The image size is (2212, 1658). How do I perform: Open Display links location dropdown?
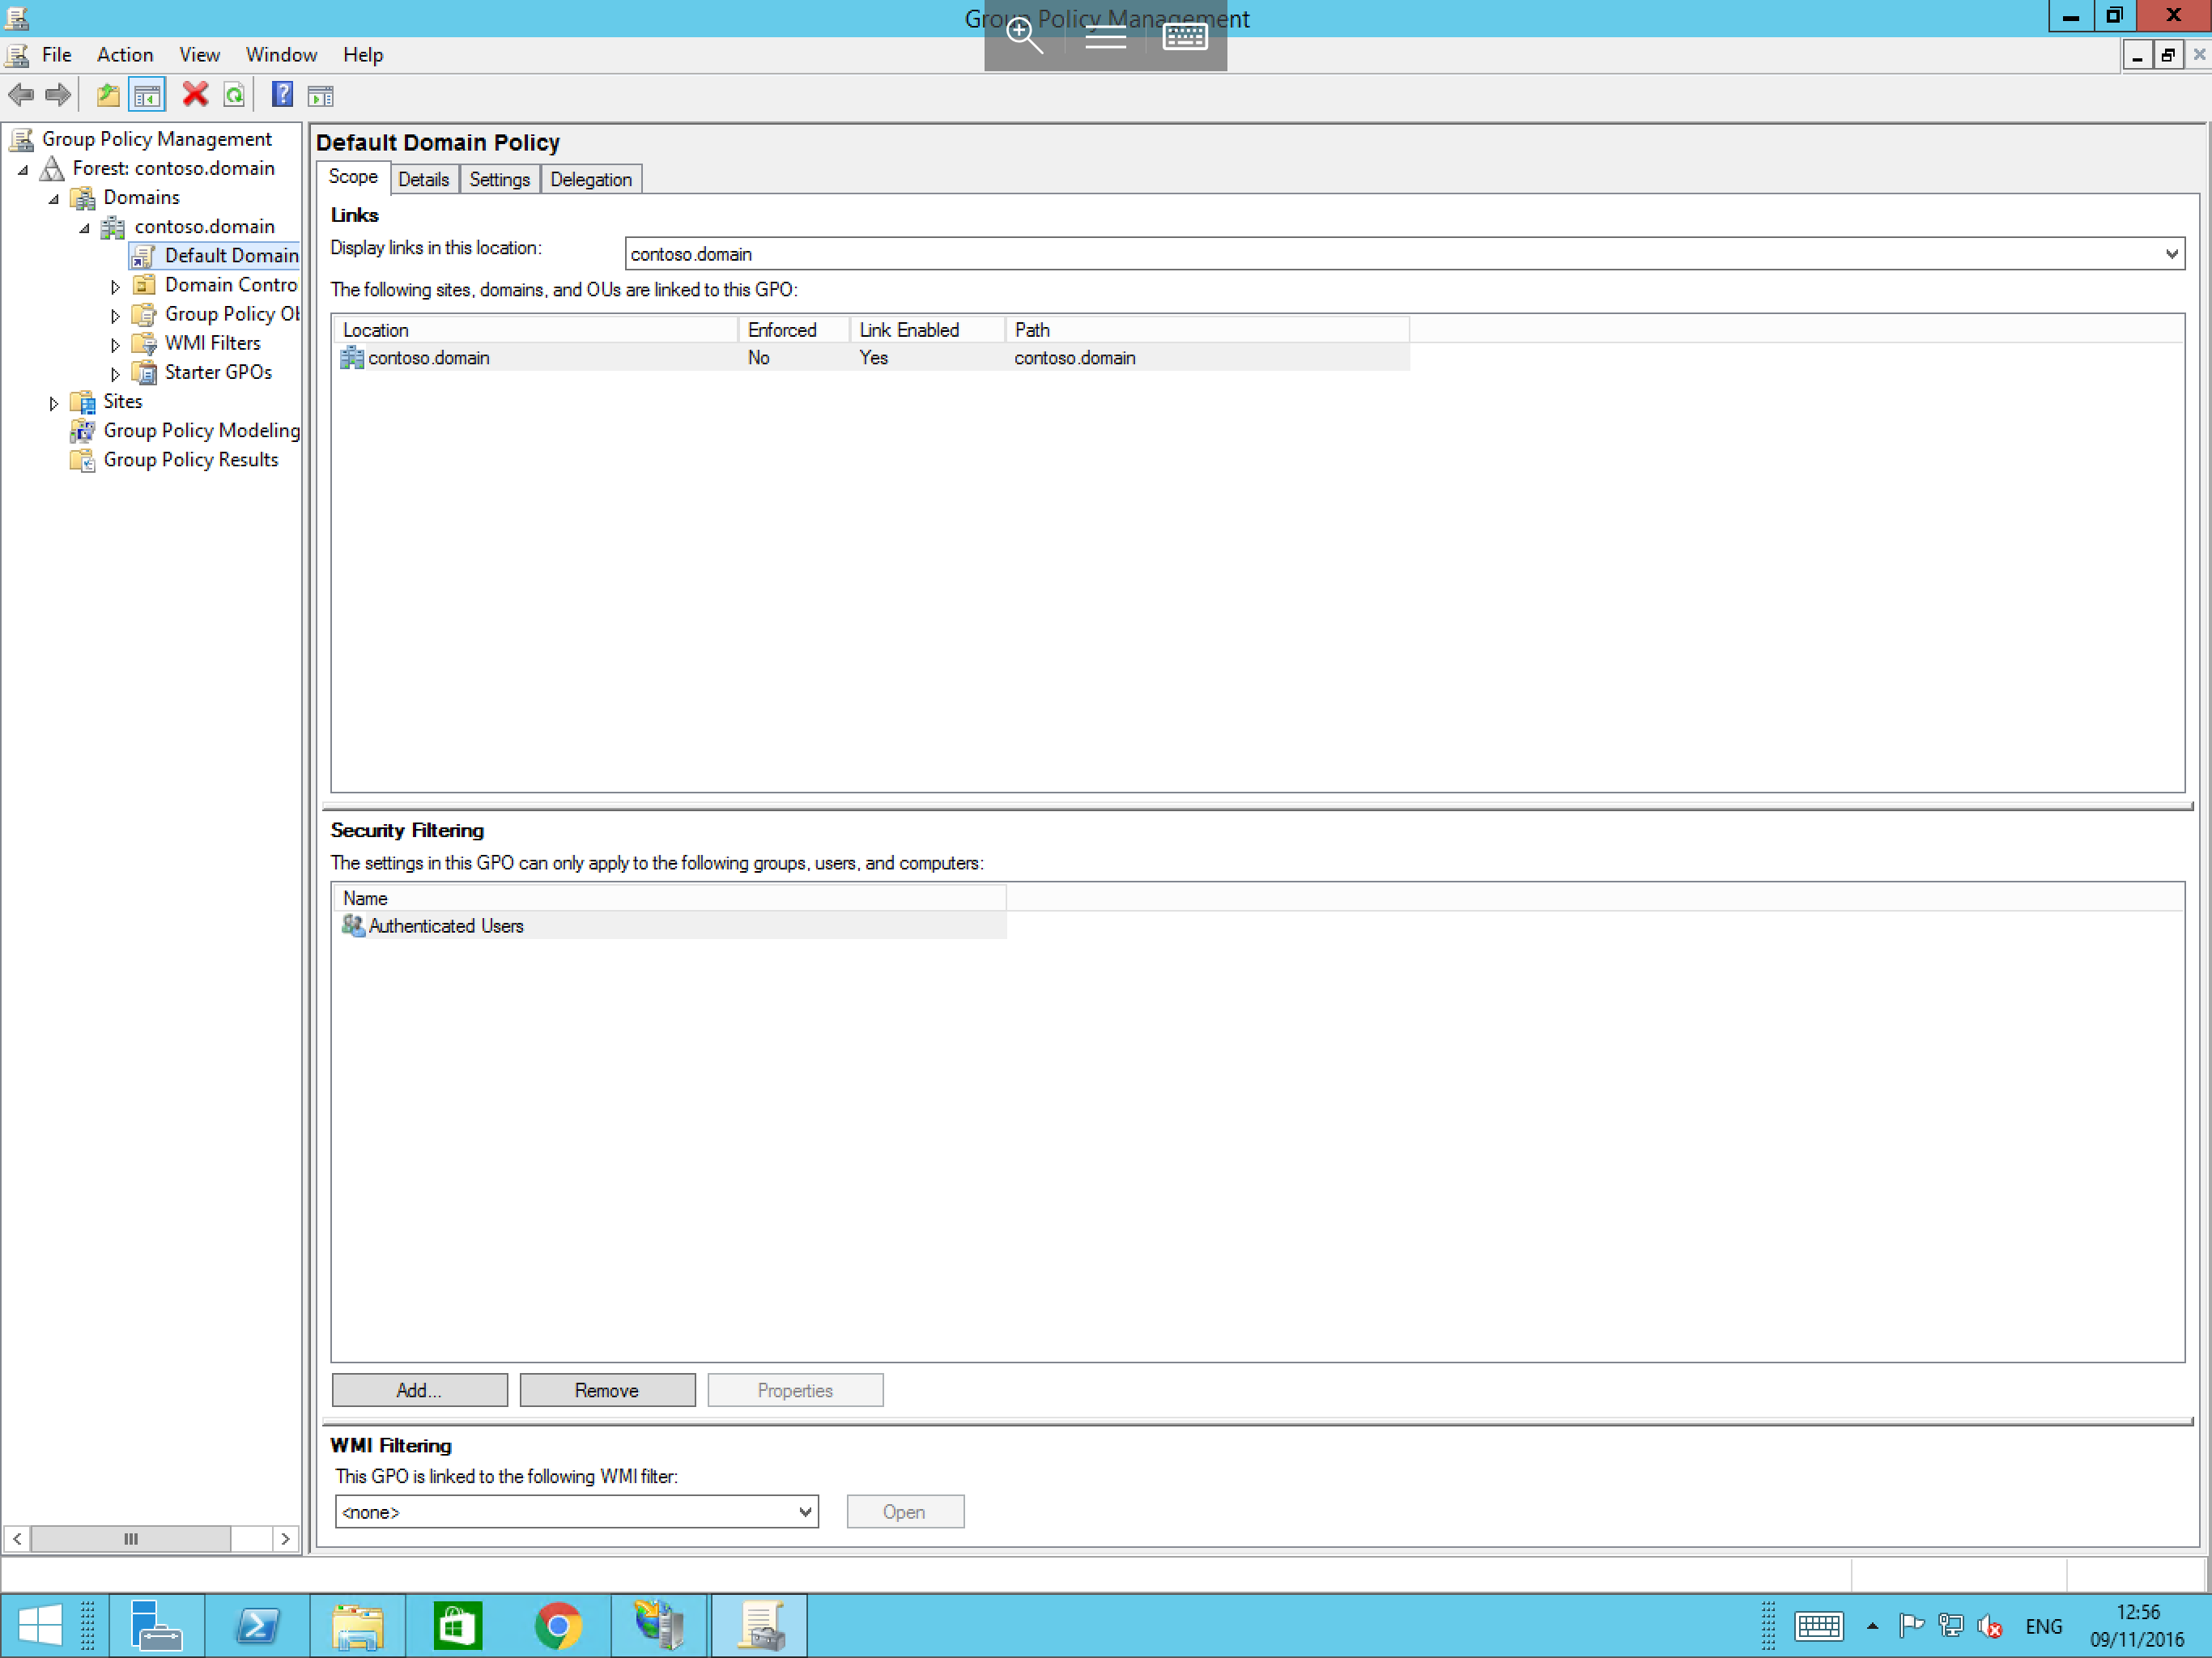point(2171,254)
